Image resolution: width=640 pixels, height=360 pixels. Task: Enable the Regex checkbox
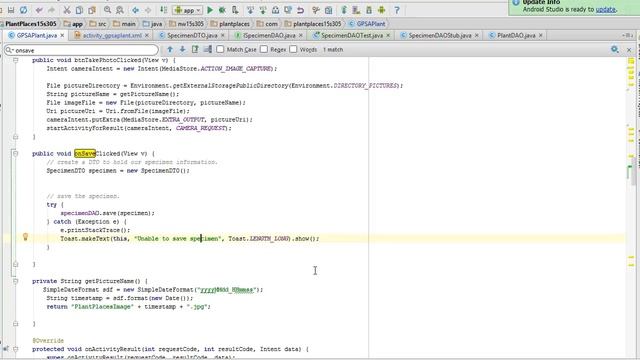[264, 49]
